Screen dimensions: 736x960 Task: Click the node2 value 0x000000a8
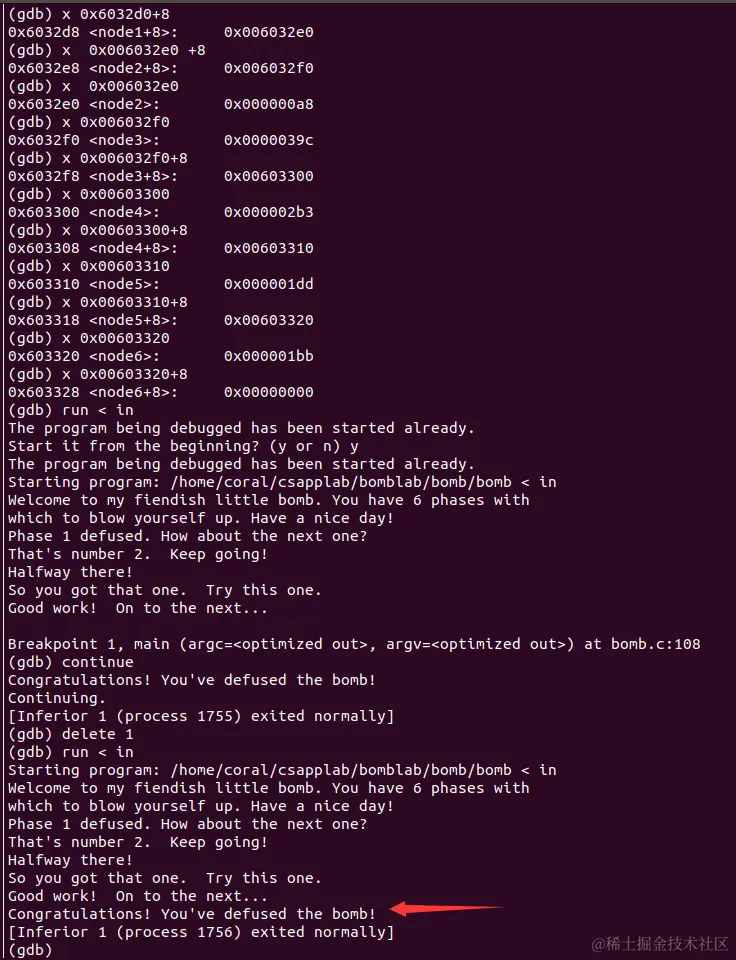(268, 104)
